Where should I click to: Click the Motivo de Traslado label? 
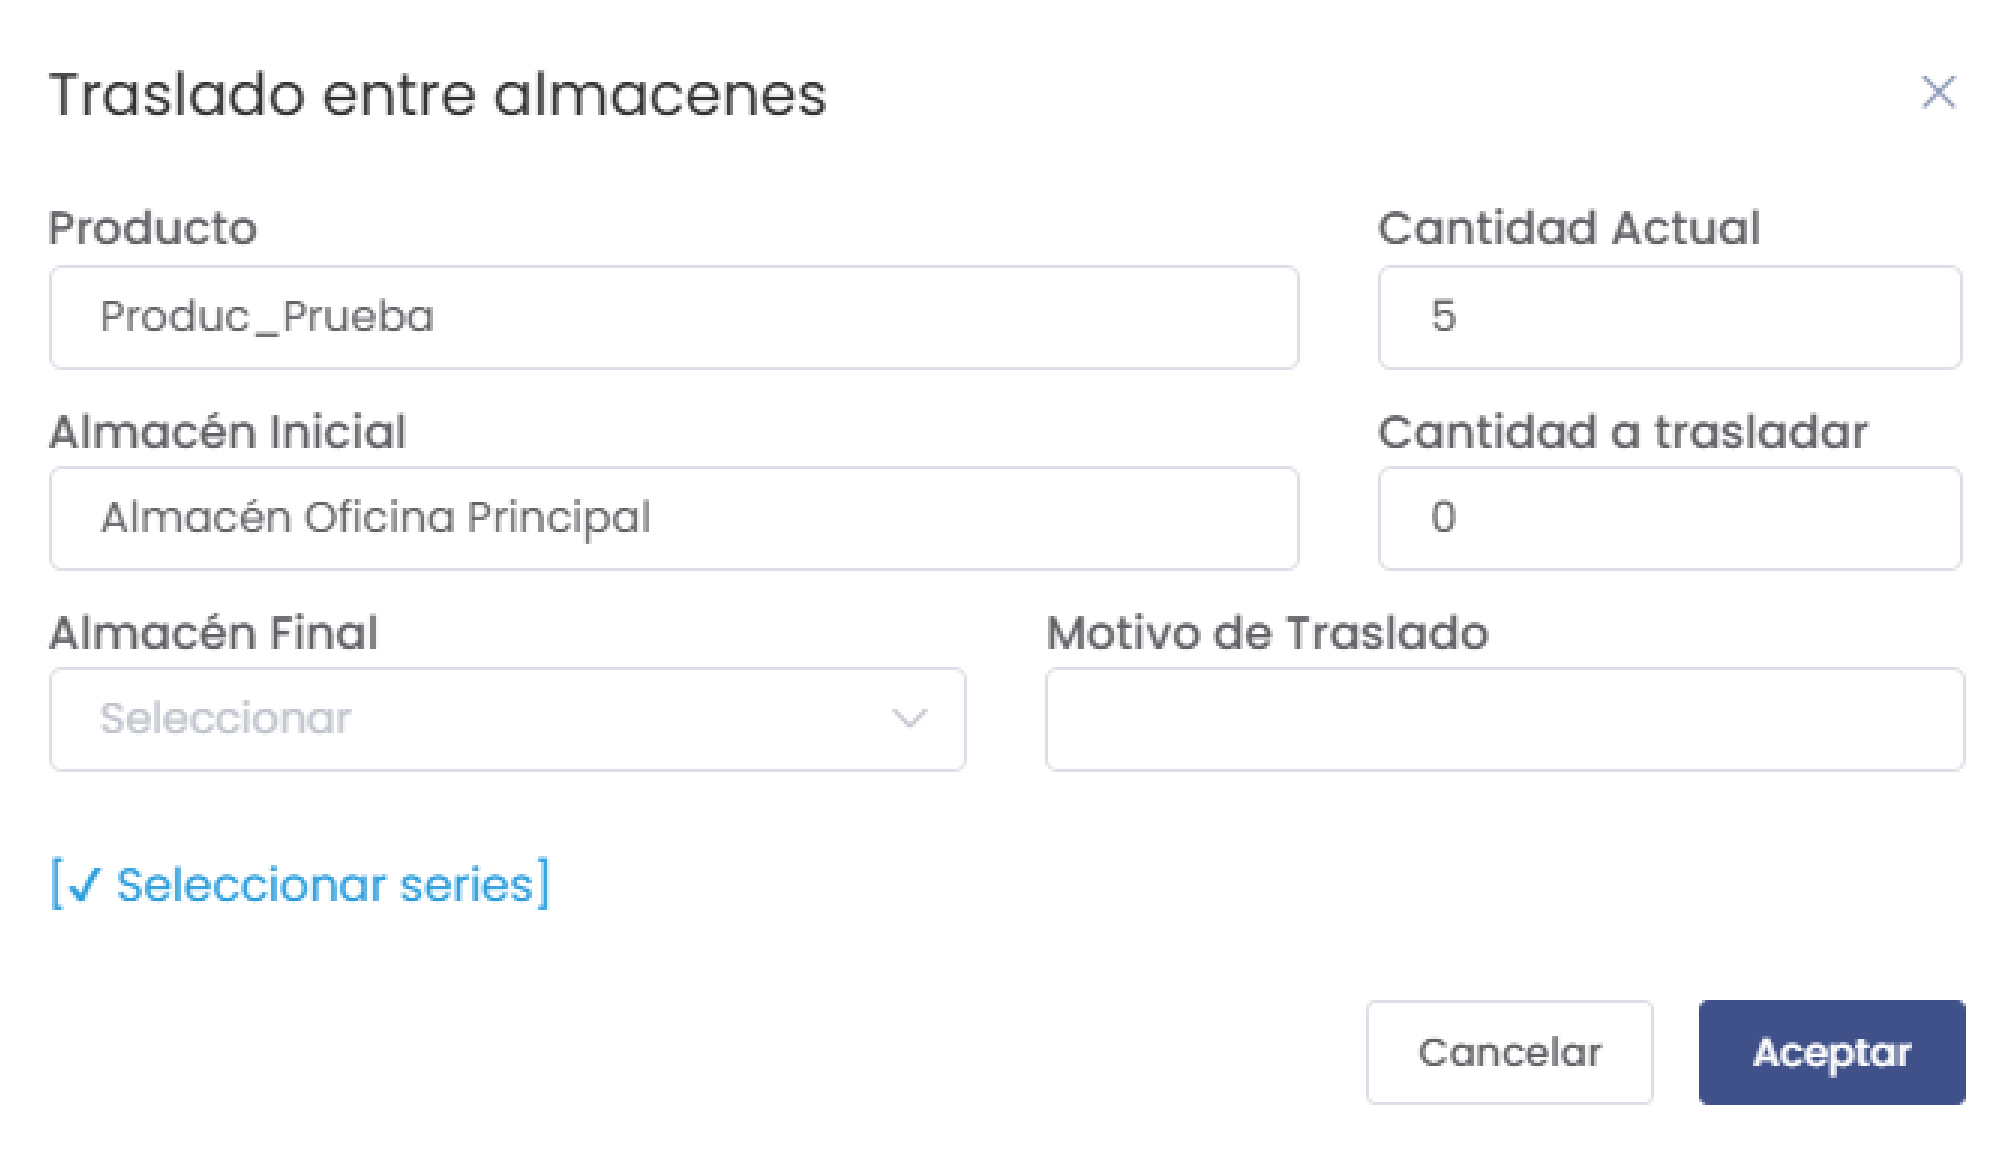pyautogui.click(x=1265, y=632)
